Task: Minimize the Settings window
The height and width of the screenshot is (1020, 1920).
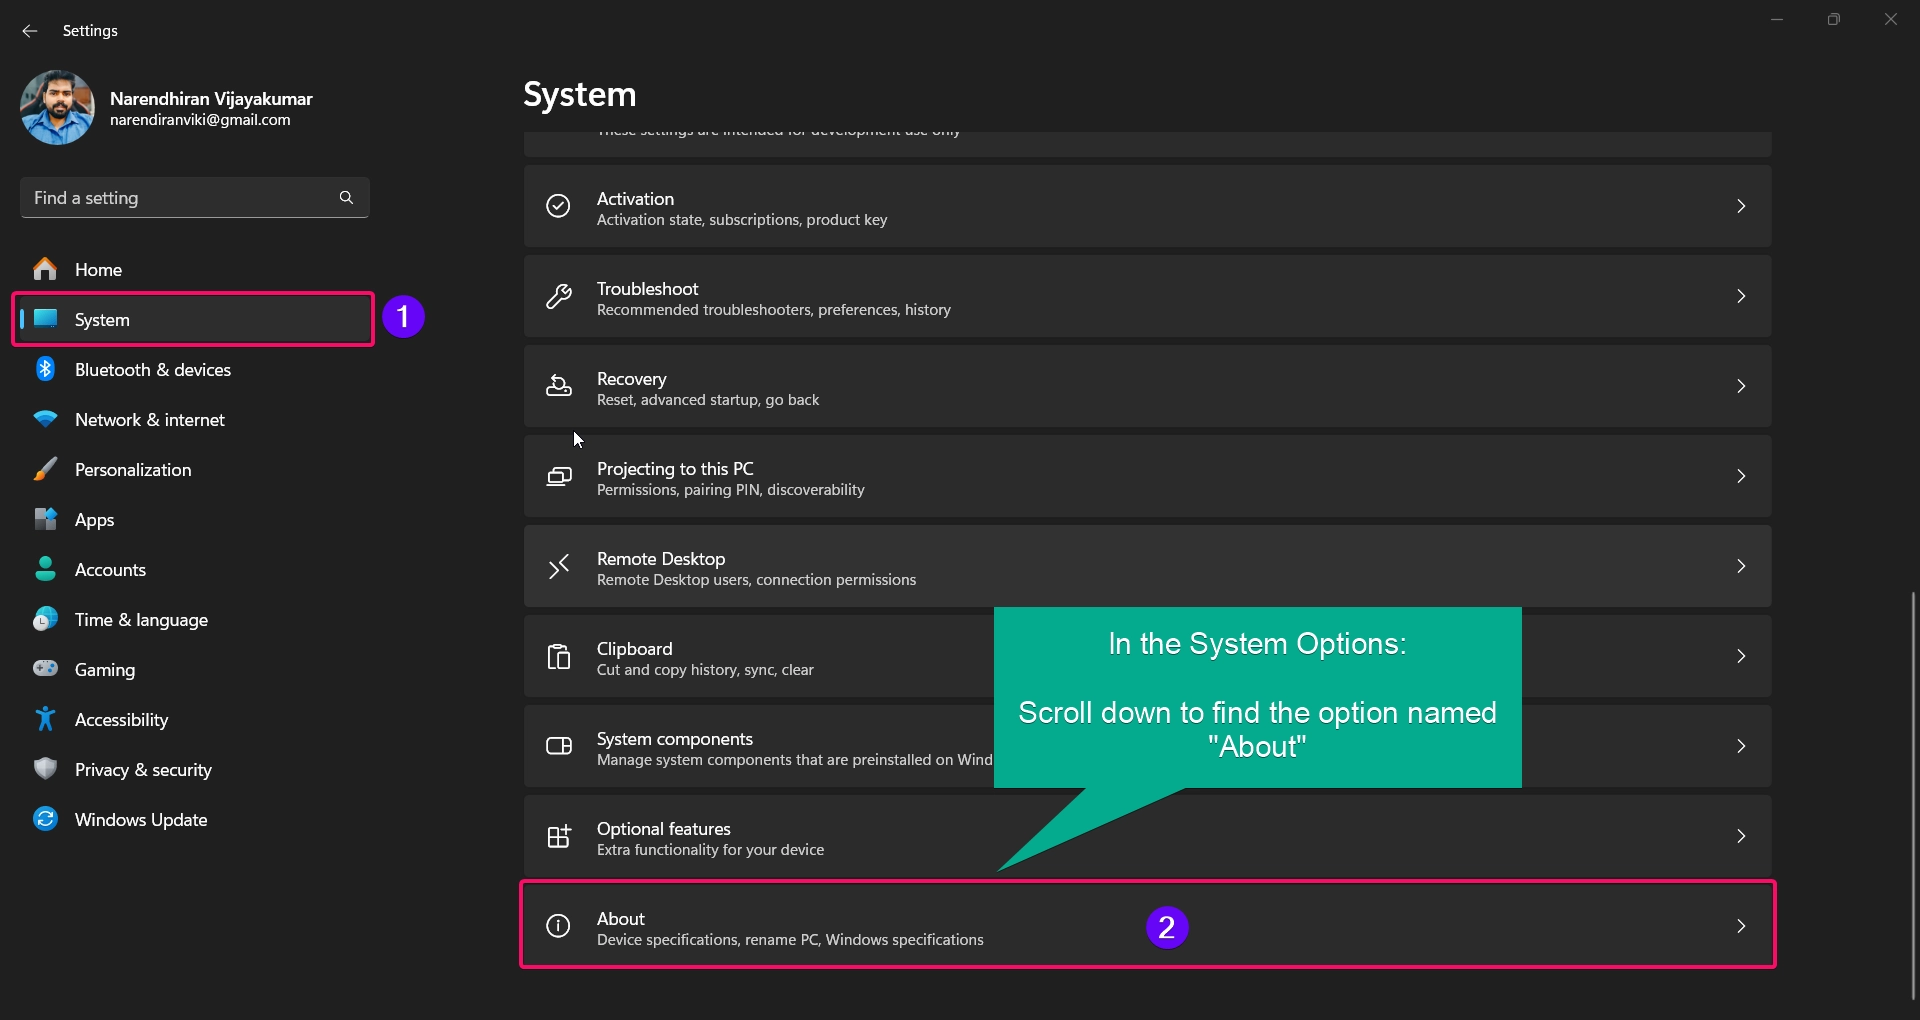Action: 1777,19
